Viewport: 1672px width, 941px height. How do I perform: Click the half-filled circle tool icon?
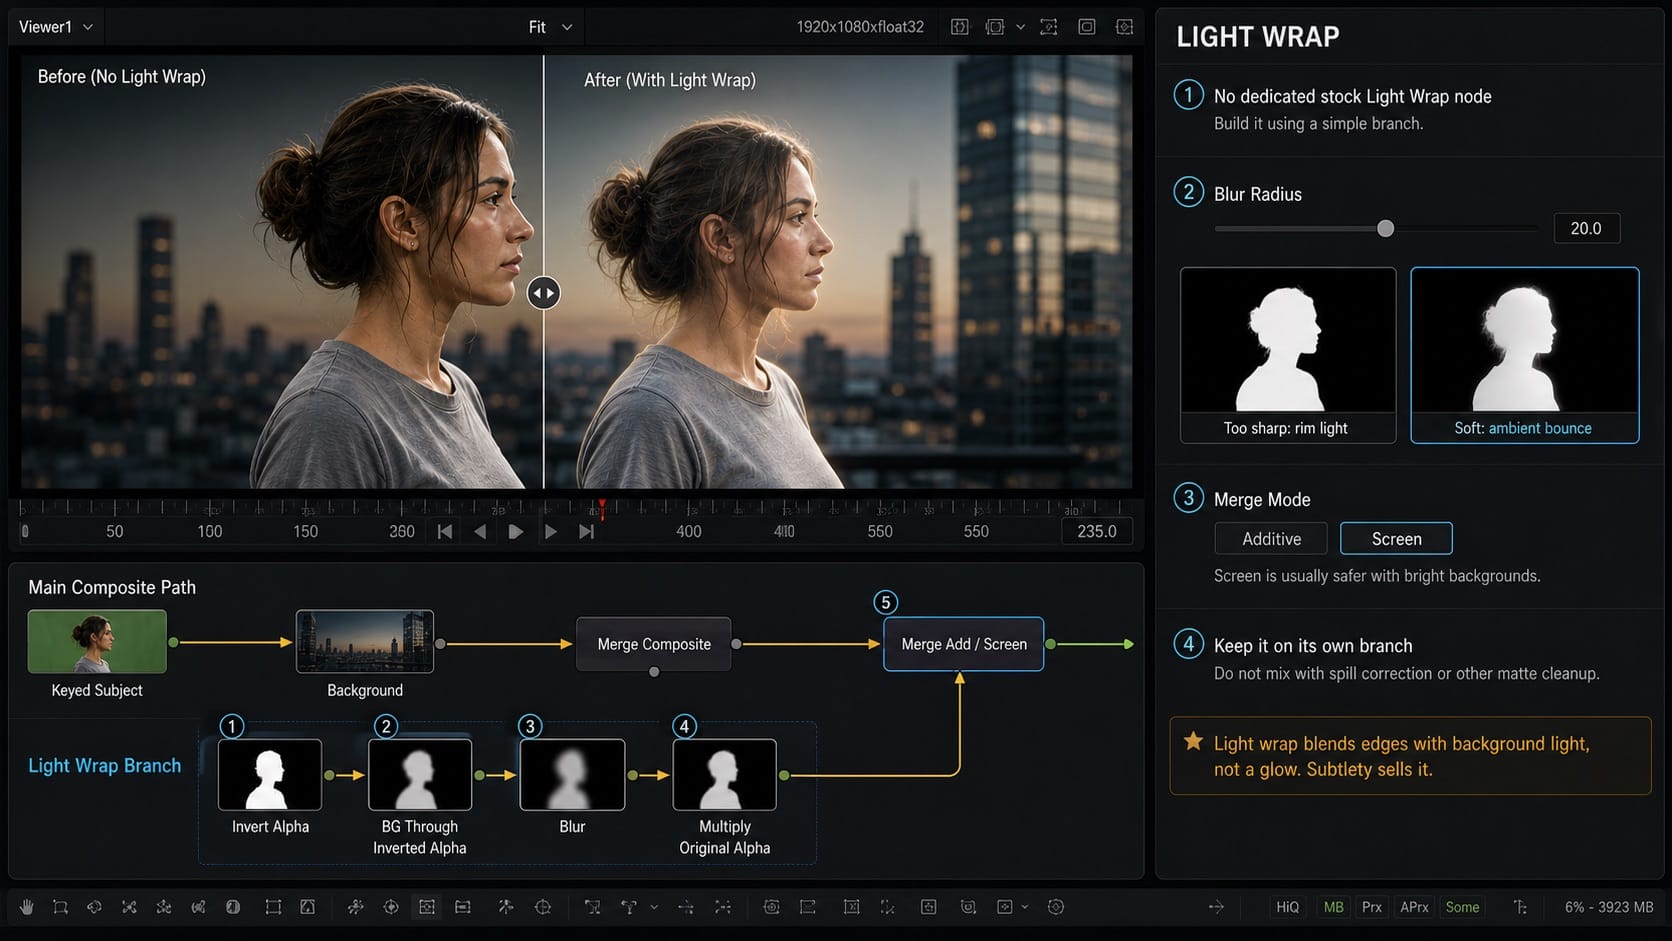click(x=233, y=907)
